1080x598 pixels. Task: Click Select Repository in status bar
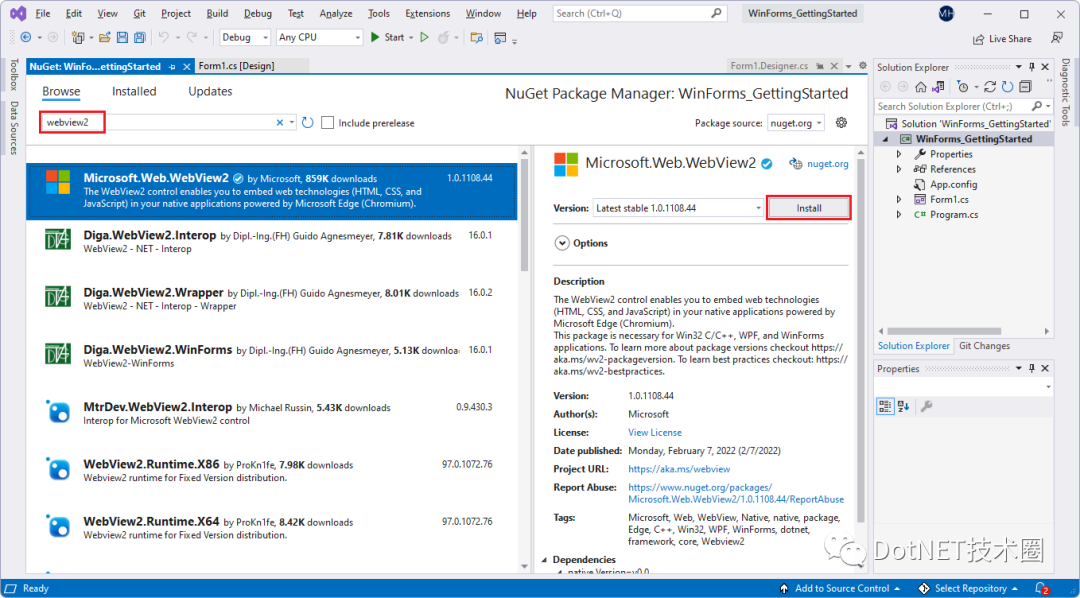970,588
